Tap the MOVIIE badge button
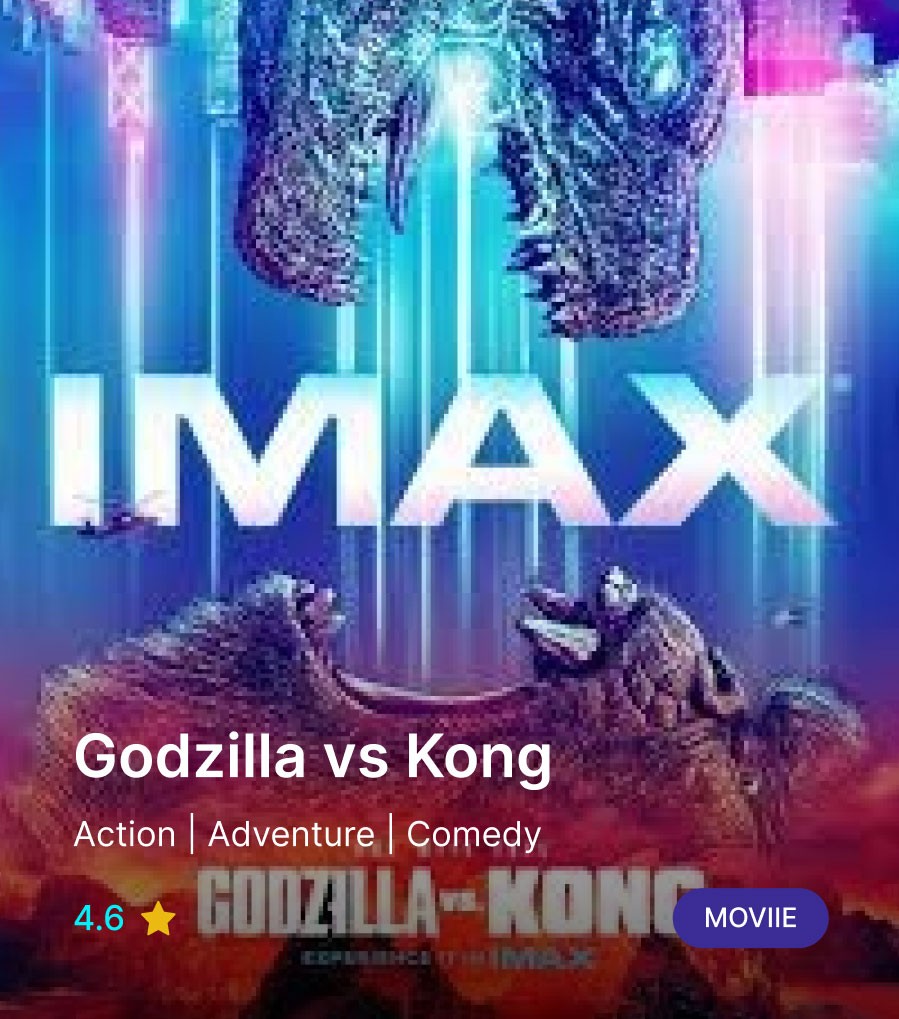Screen dimensions: 899x1019 click(x=750, y=918)
